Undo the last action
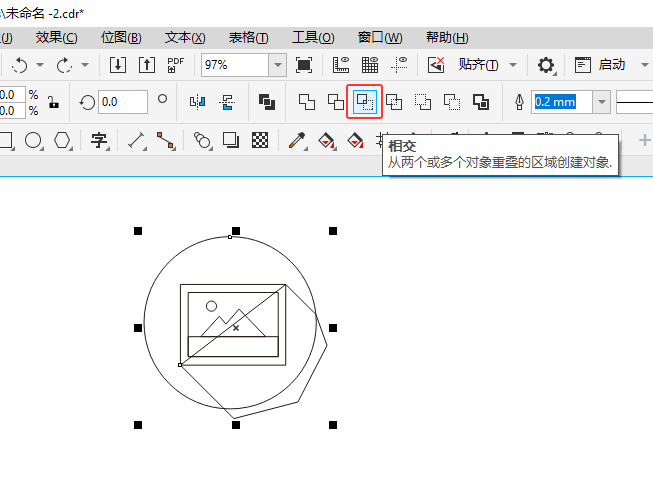Screen dimensions: 653x481 coord(20,65)
